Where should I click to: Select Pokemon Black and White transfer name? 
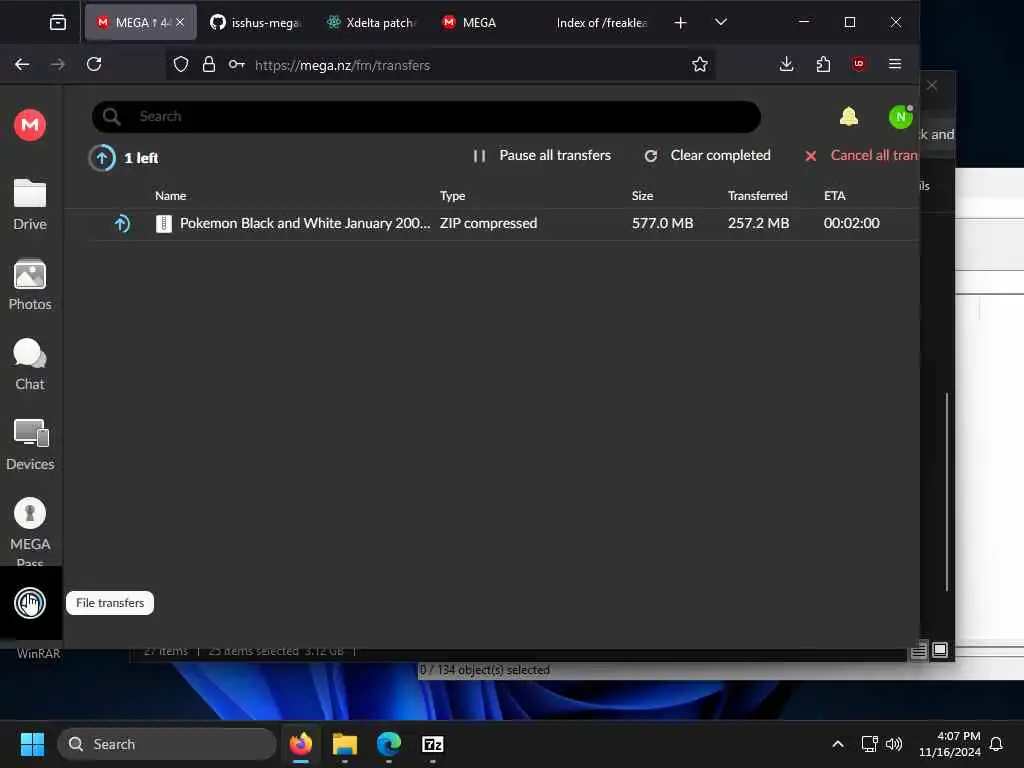click(x=305, y=223)
